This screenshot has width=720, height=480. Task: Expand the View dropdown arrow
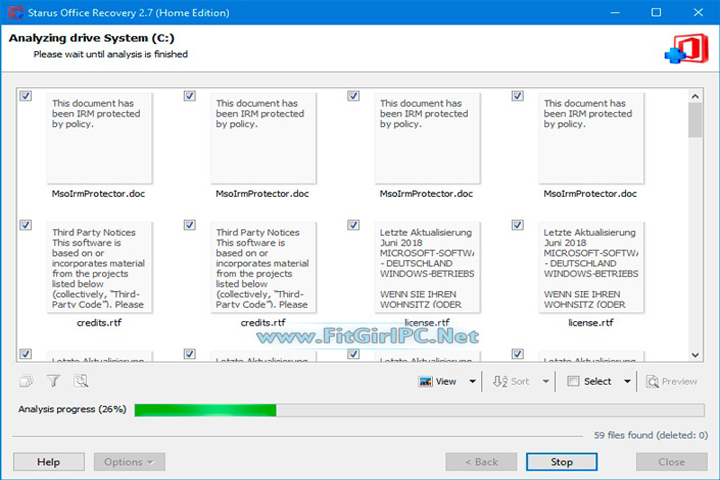[472, 381]
